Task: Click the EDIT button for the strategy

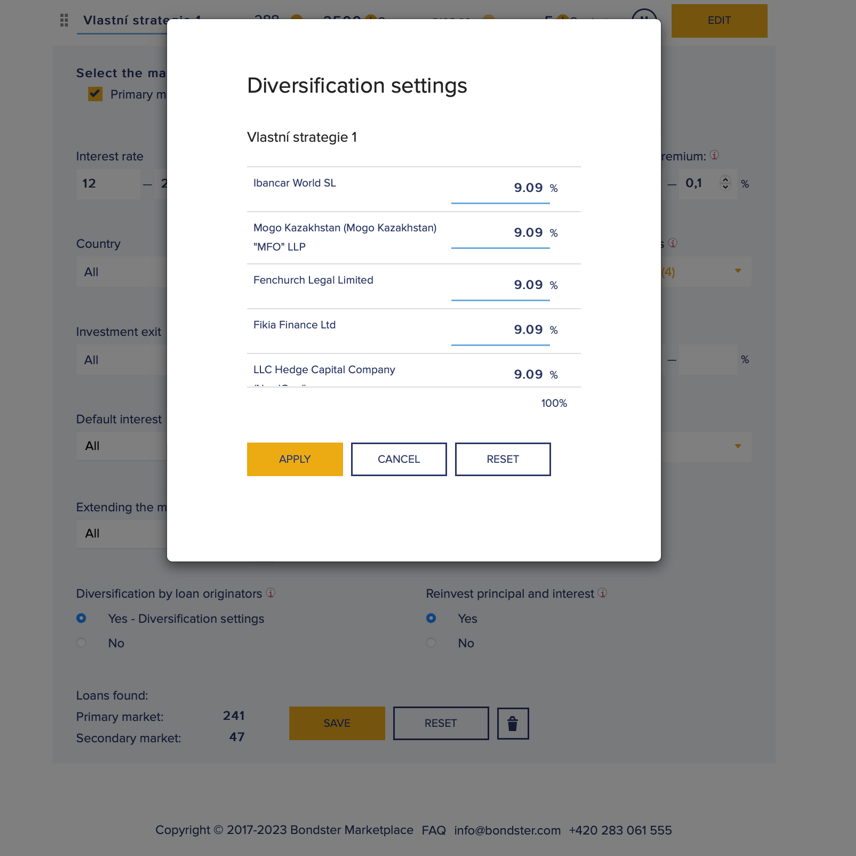Action: 719,21
